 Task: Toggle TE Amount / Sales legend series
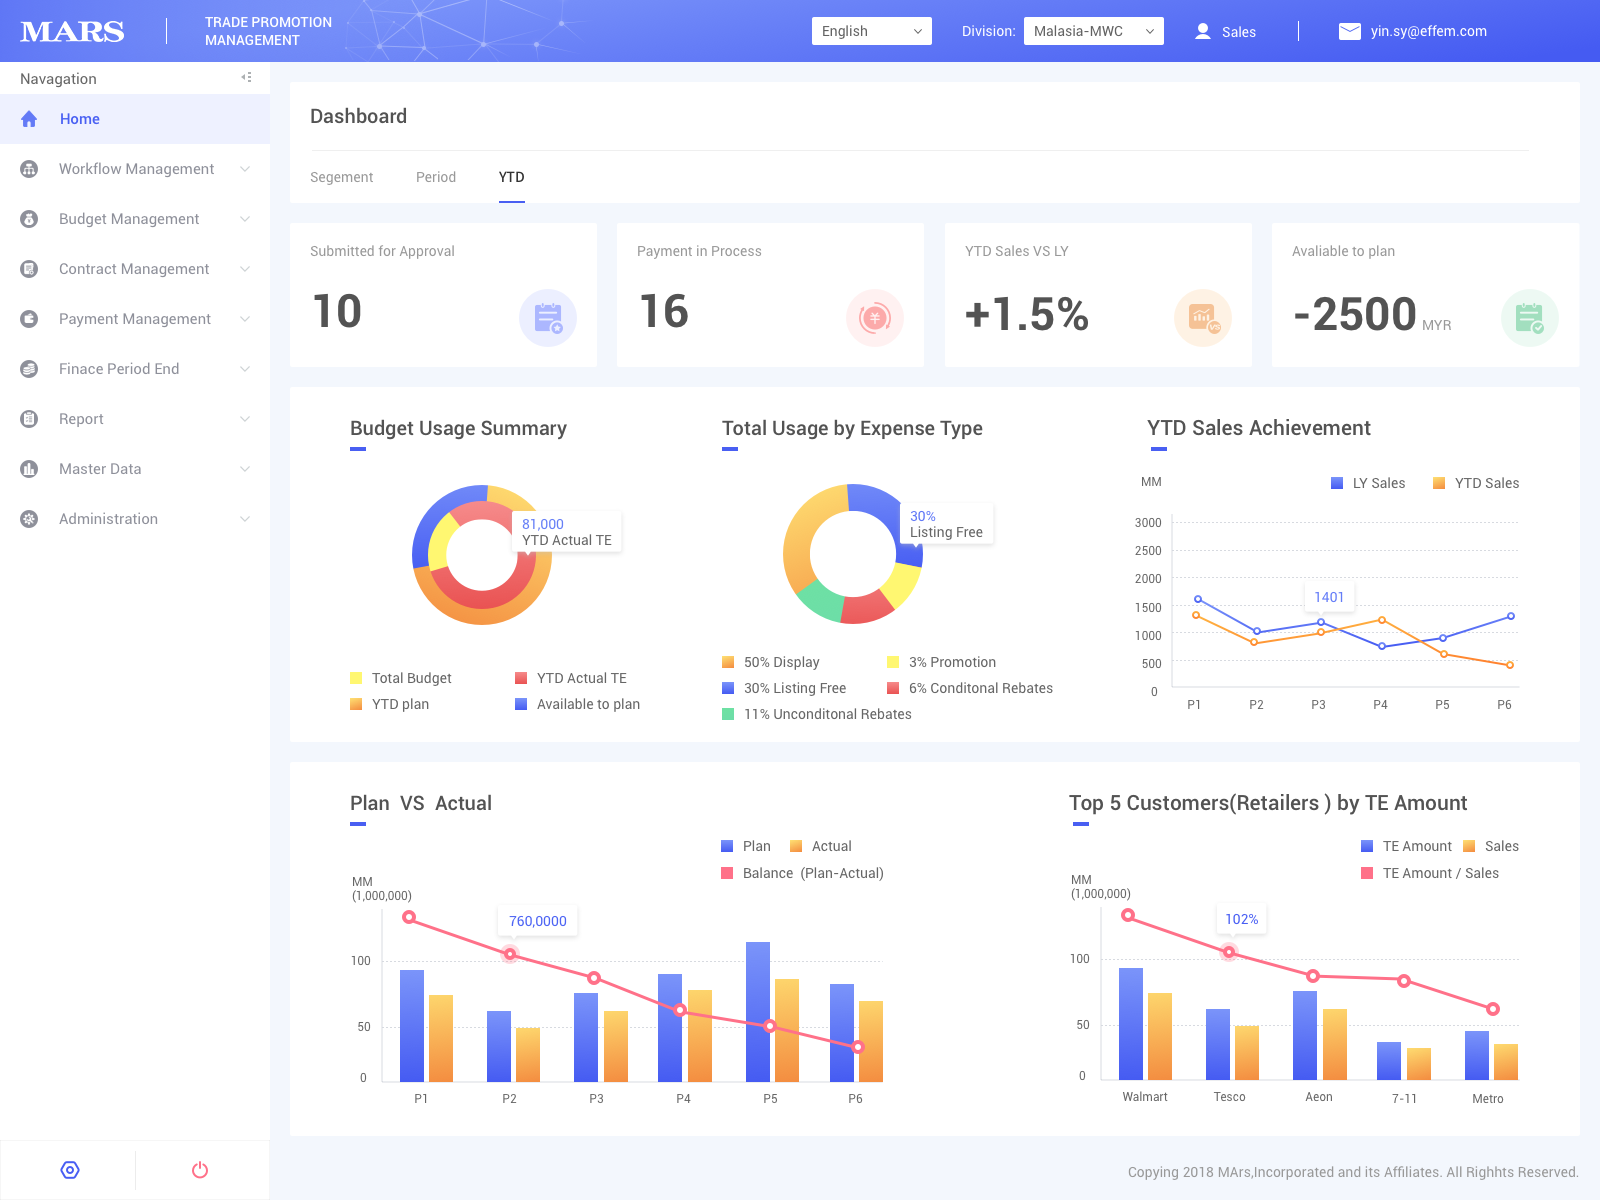click(1430, 873)
